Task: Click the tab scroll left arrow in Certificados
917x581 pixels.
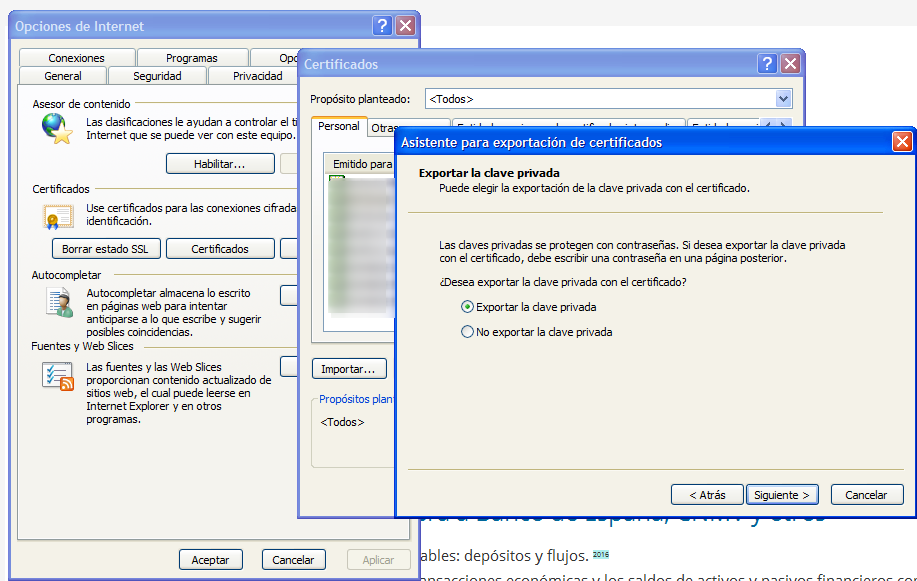Action: coord(768,123)
